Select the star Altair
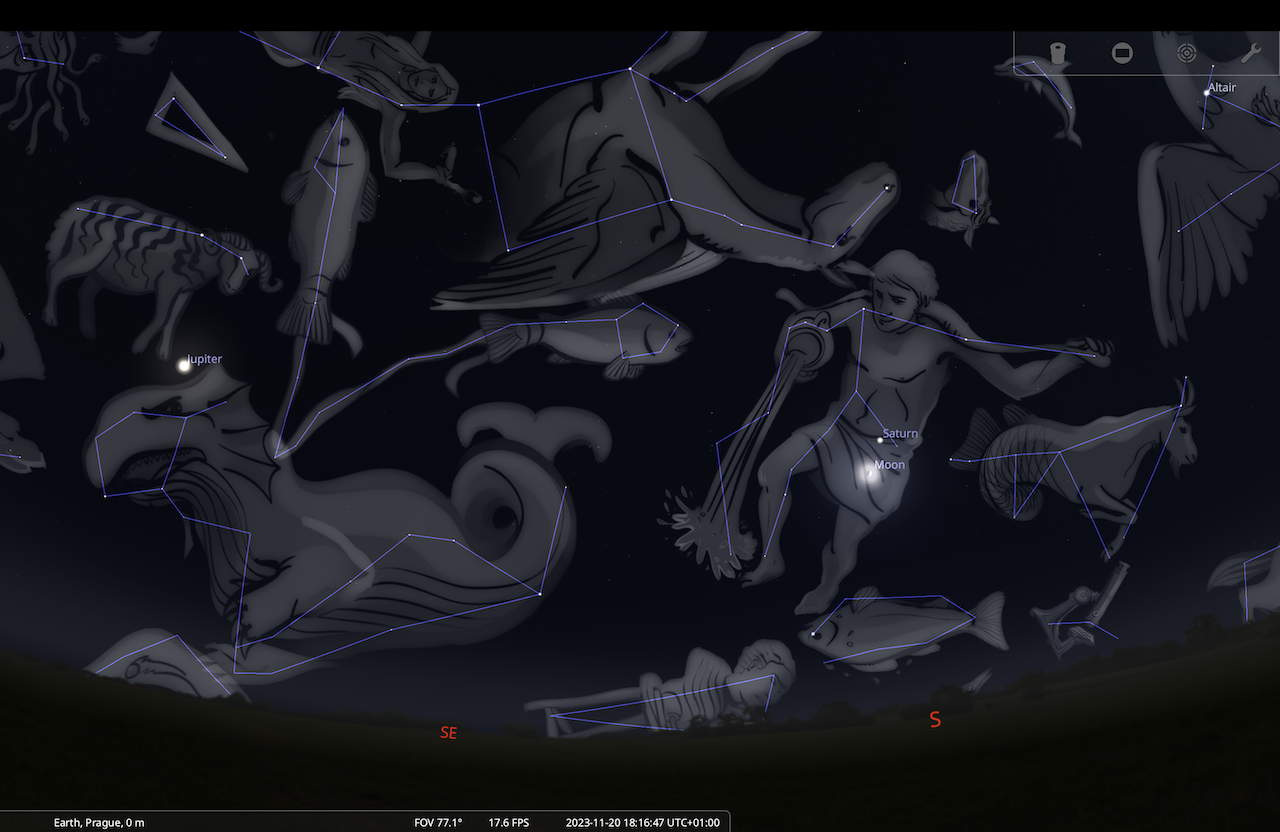 click(x=1207, y=92)
